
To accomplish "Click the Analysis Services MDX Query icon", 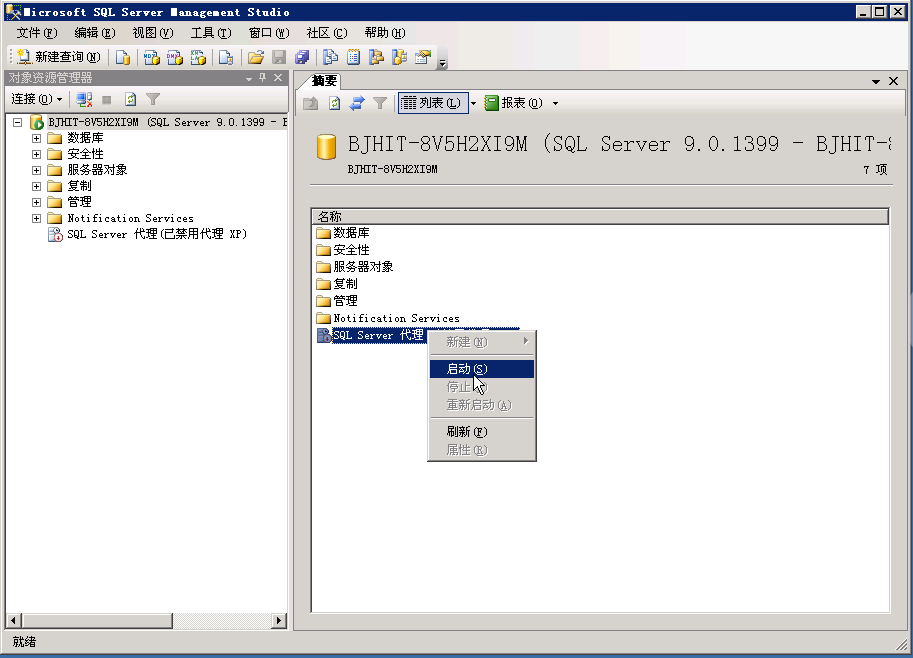I will [151, 56].
